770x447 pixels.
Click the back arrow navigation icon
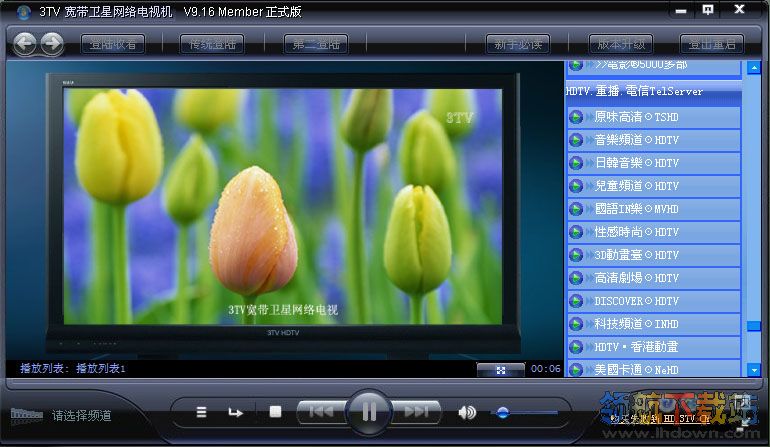pos(25,43)
